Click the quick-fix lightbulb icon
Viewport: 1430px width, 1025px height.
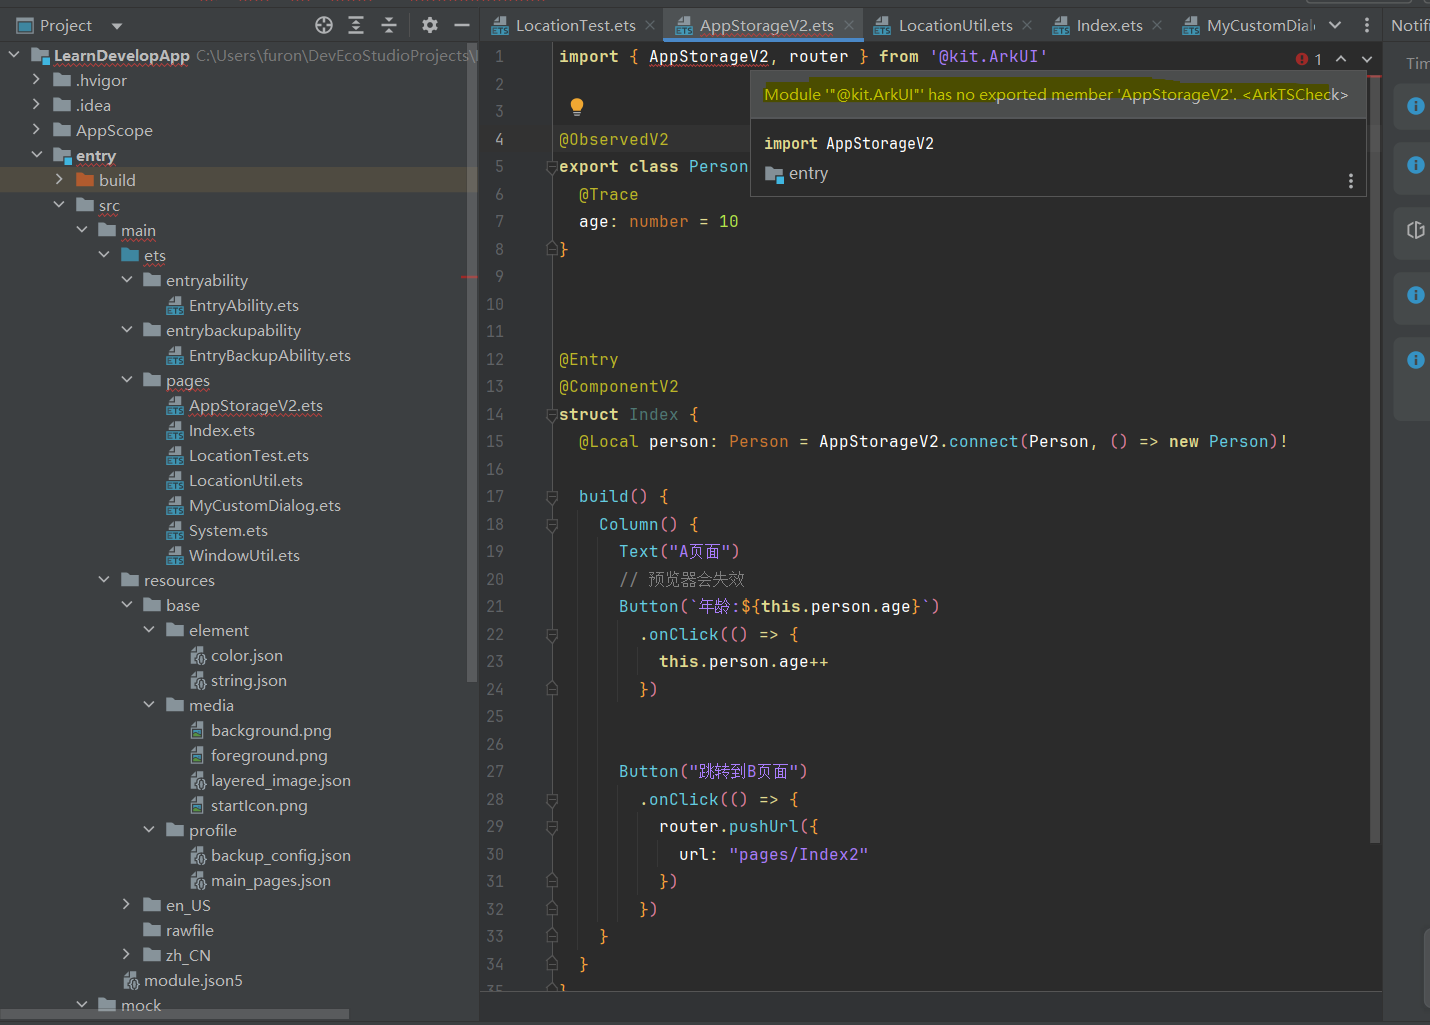tap(576, 106)
